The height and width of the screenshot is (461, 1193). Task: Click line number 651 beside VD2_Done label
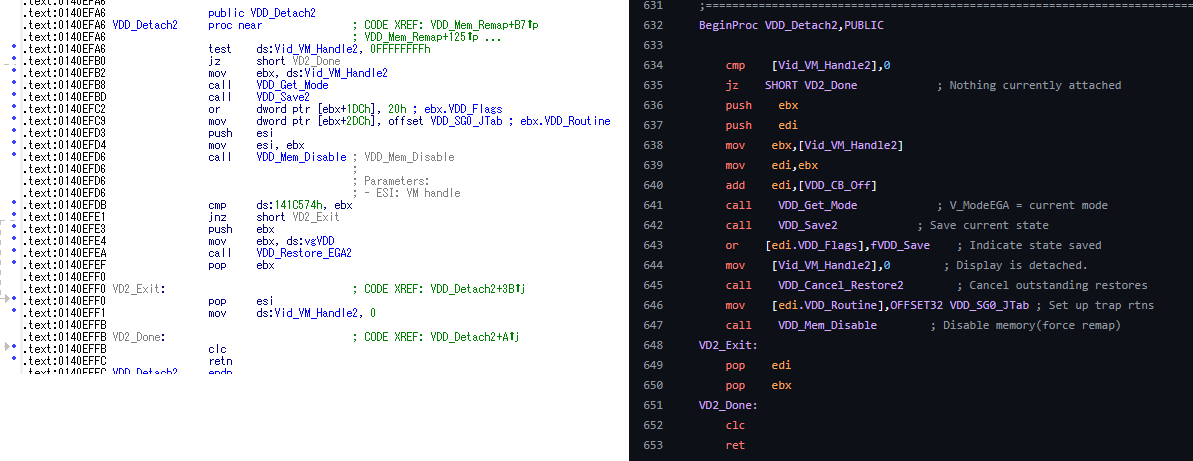654,405
